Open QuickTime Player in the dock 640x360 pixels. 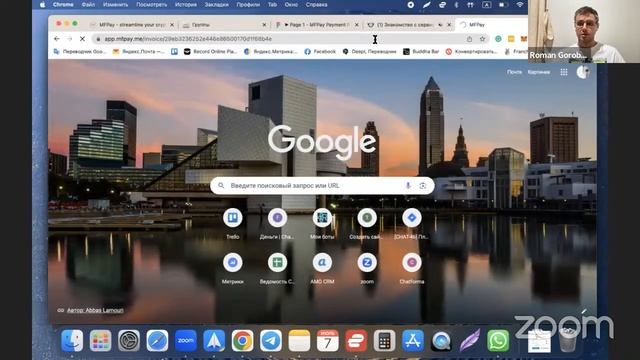441,340
